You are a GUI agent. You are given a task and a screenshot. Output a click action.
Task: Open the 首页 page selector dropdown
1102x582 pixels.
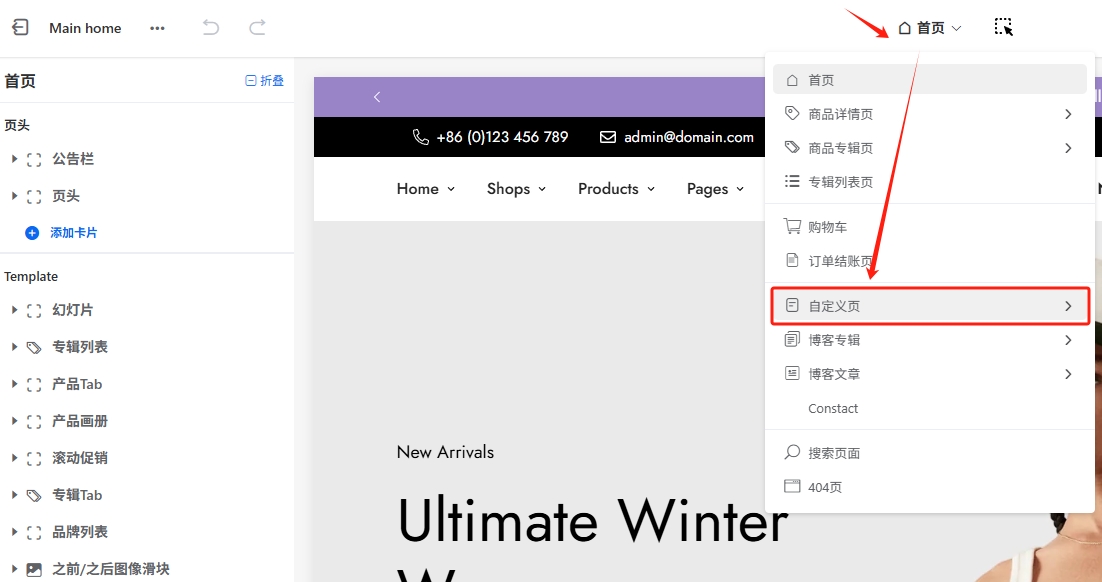point(930,28)
